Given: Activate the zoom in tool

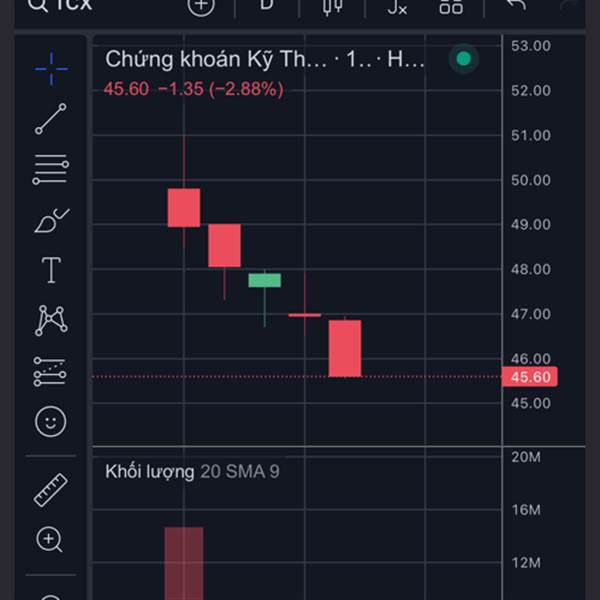Looking at the screenshot, I should tap(50, 540).
